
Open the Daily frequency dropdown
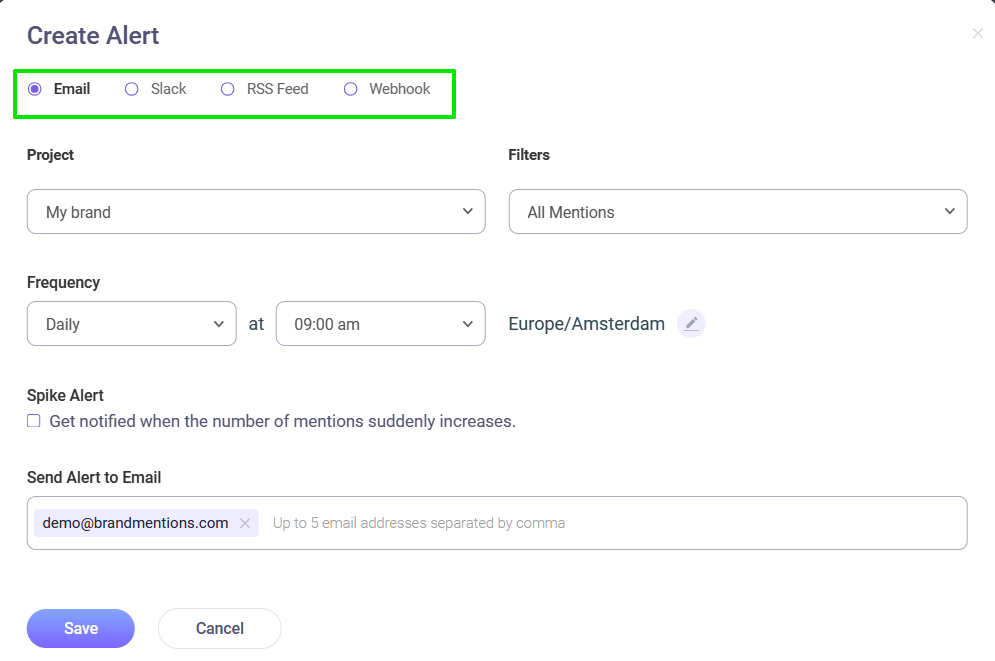coord(132,324)
